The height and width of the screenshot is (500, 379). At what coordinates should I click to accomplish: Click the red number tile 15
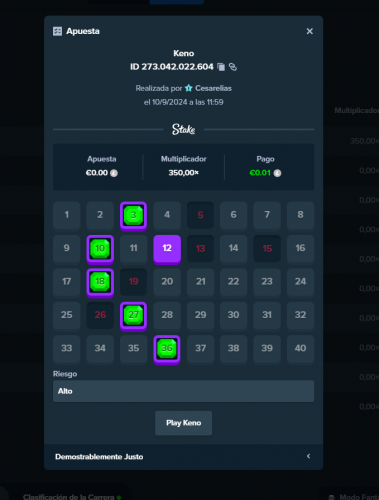[x=267, y=248]
